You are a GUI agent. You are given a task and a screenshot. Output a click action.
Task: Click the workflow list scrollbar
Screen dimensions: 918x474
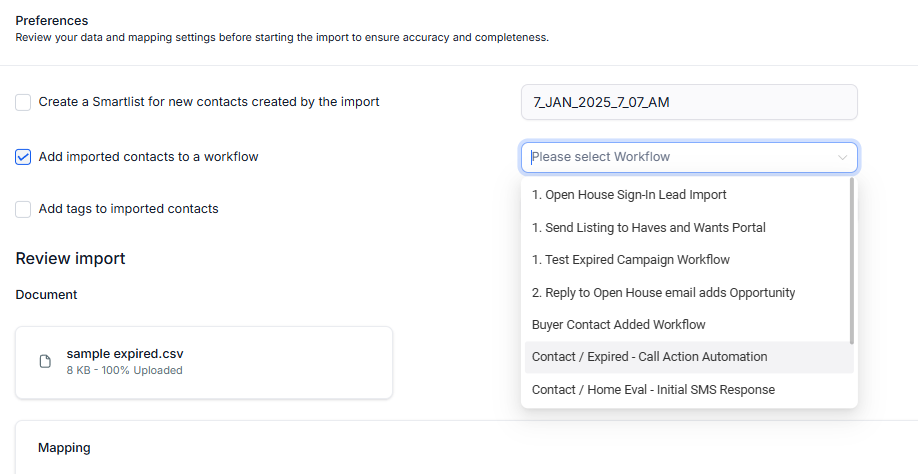click(852, 260)
